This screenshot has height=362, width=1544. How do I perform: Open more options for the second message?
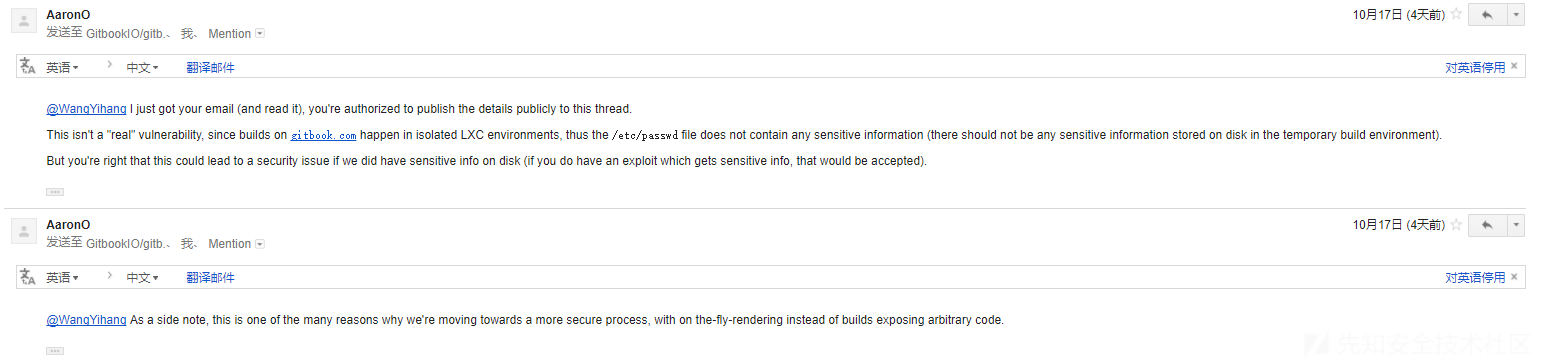1516,225
